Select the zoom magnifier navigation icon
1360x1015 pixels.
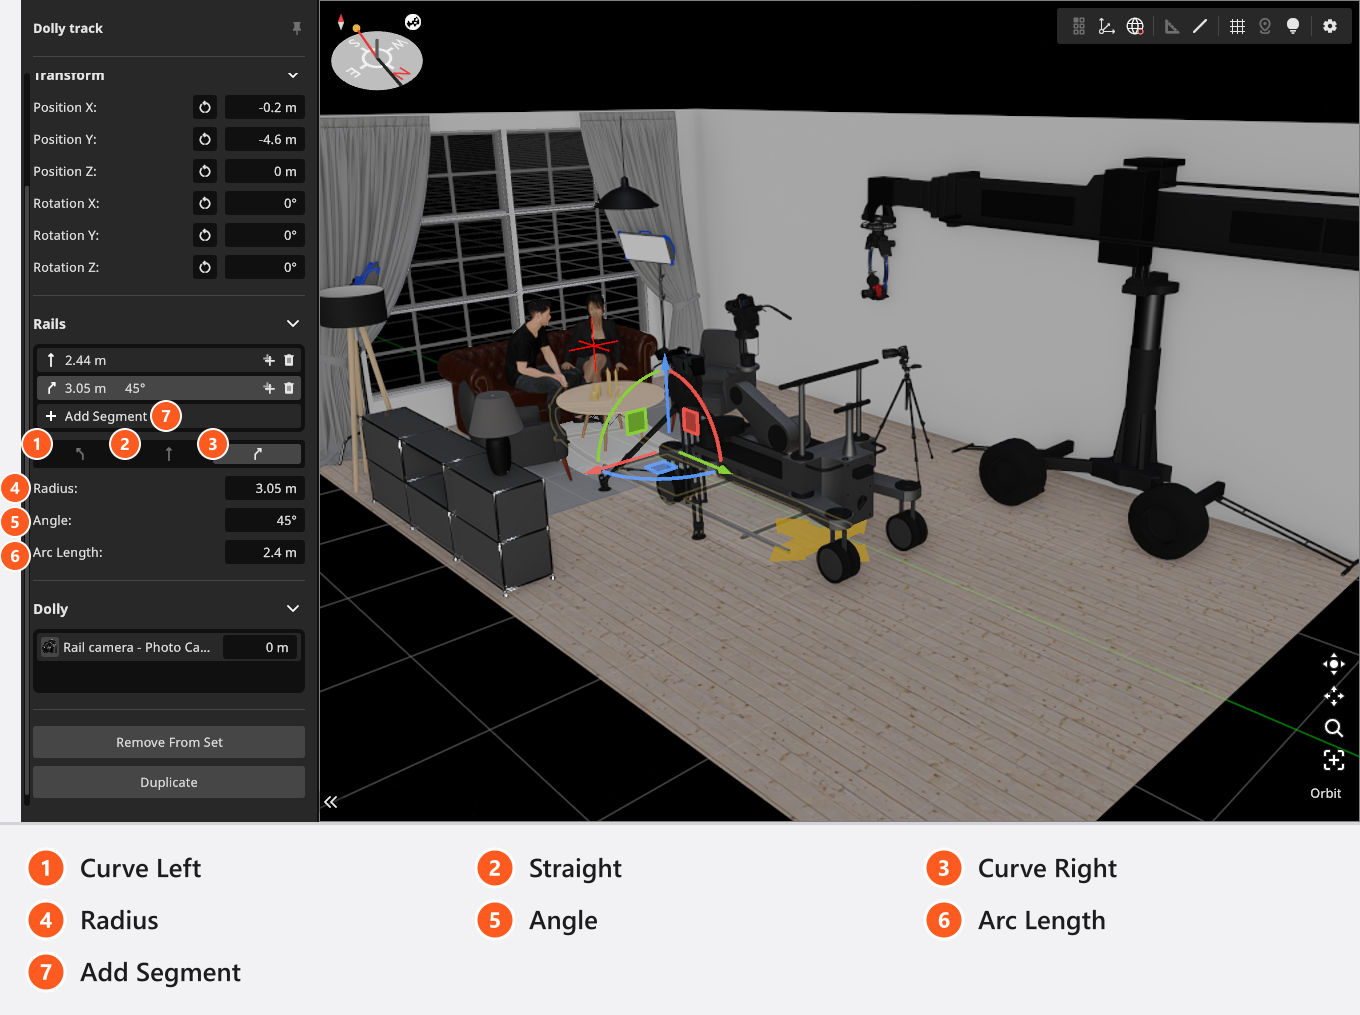pyautogui.click(x=1334, y=728)
